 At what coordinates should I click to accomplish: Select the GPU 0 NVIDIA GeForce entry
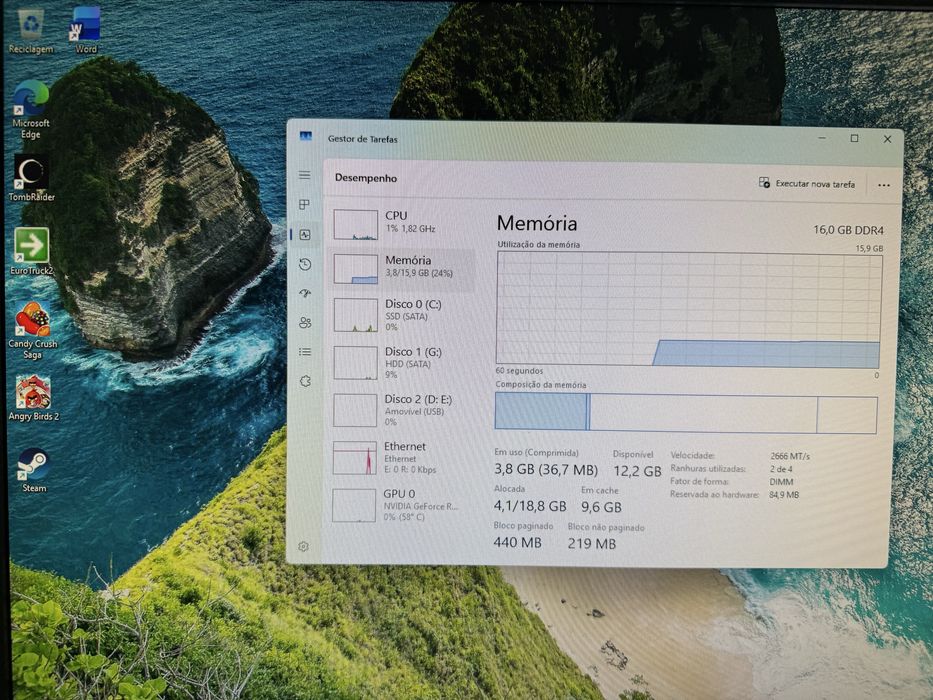(x=402, y=505)
